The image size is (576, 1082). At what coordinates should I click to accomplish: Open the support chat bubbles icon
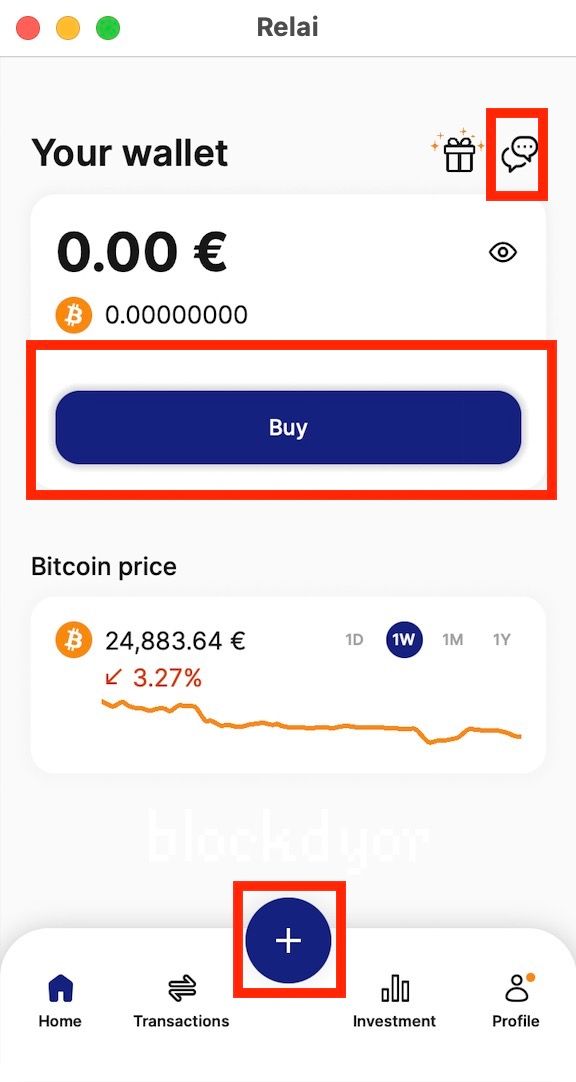[519, 153]
